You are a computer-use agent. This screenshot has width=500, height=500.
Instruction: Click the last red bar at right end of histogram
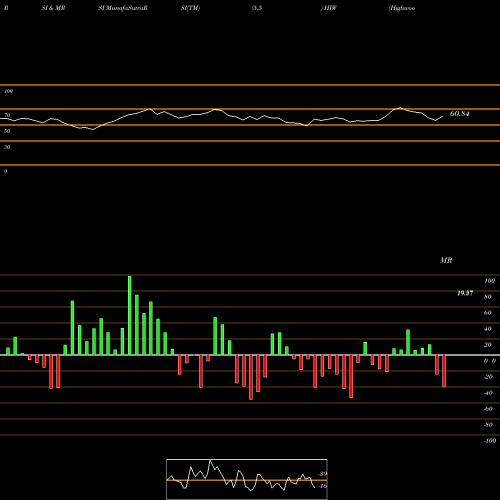[x=444, y=371]
